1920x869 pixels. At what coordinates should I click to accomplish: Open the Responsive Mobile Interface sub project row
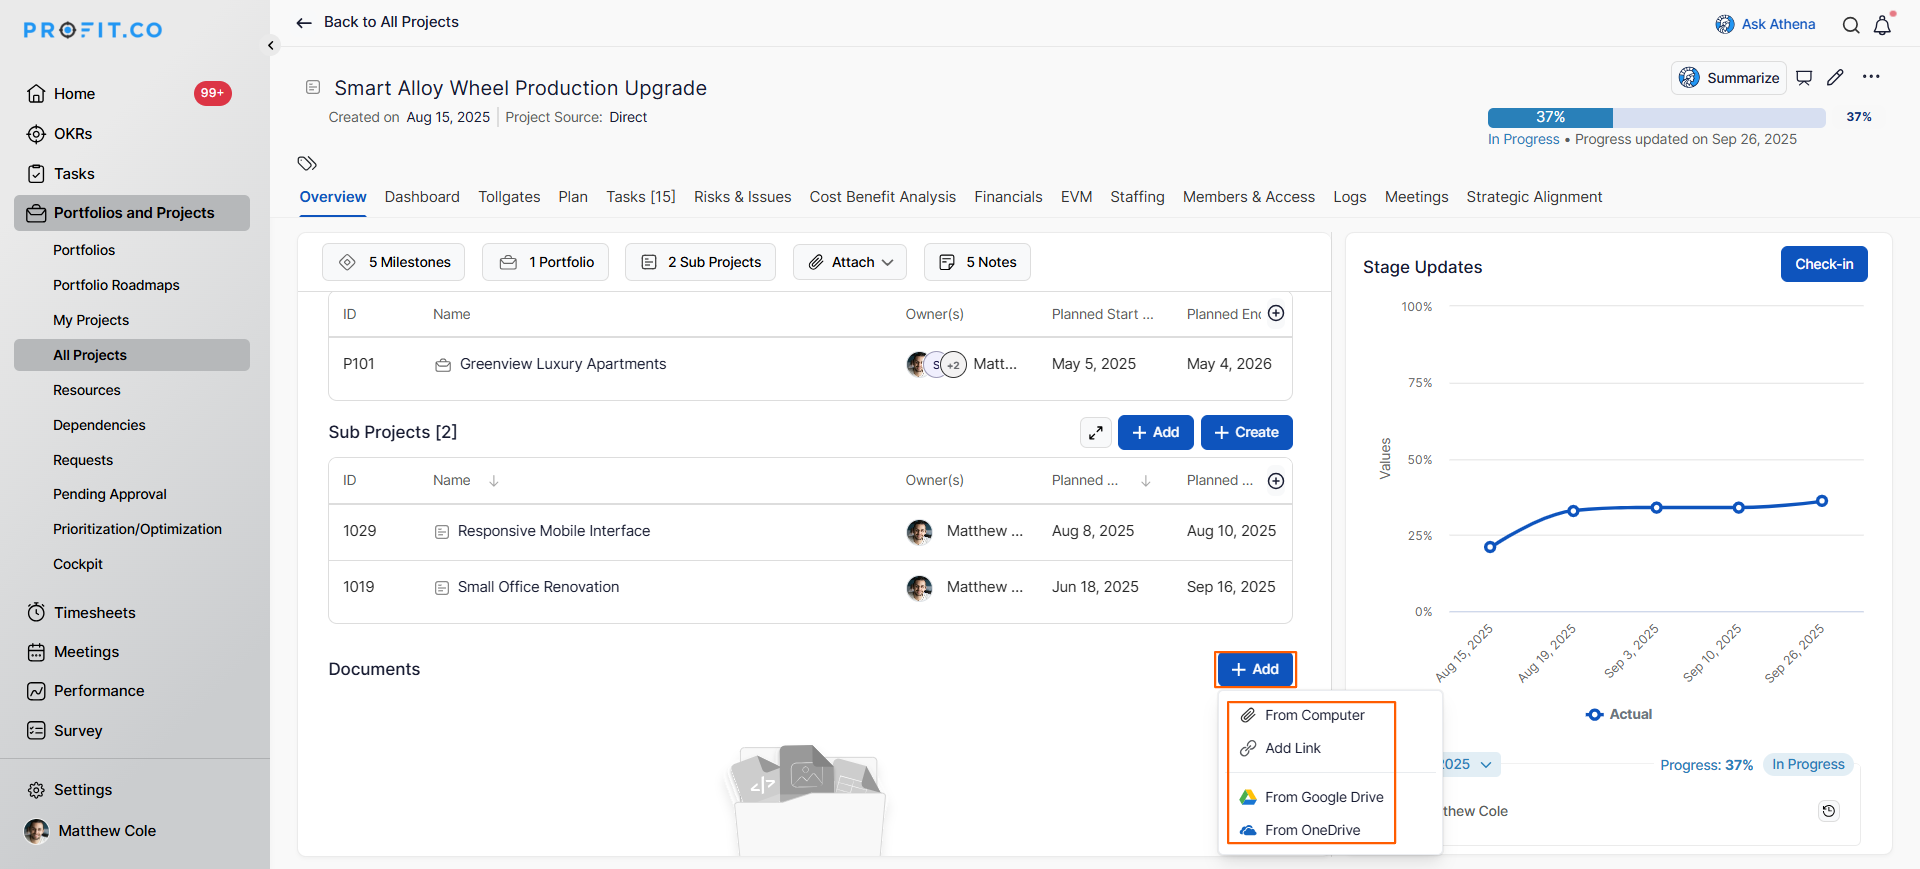tap(553, 531)
